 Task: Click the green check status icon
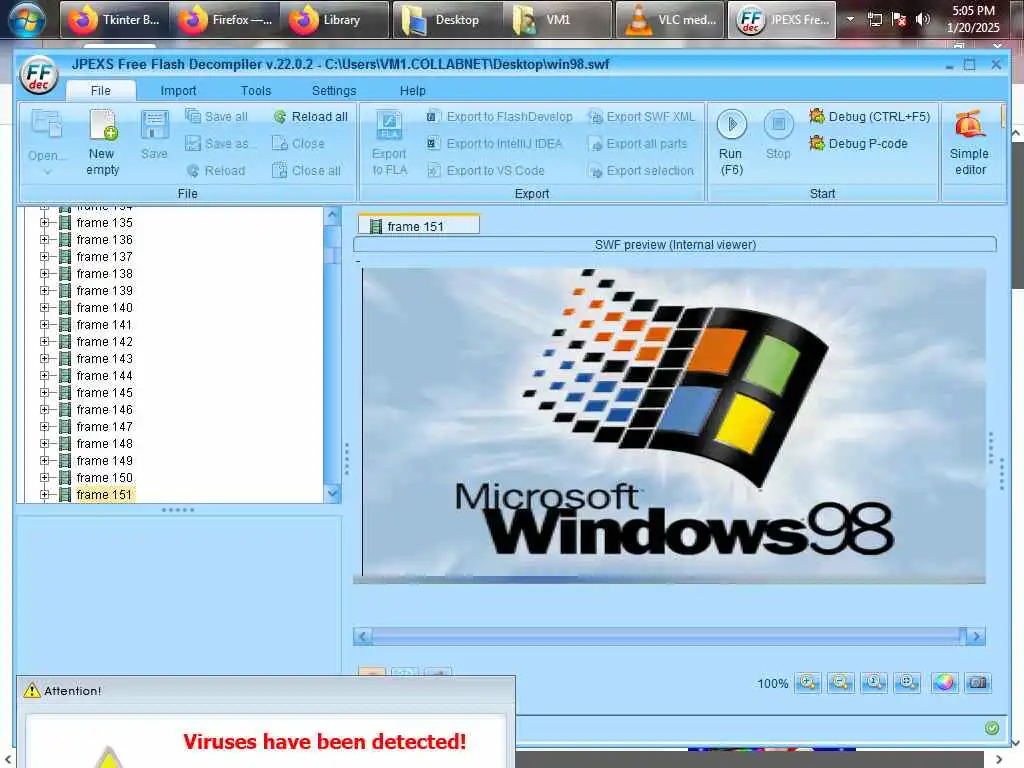[x=992, y=728]
